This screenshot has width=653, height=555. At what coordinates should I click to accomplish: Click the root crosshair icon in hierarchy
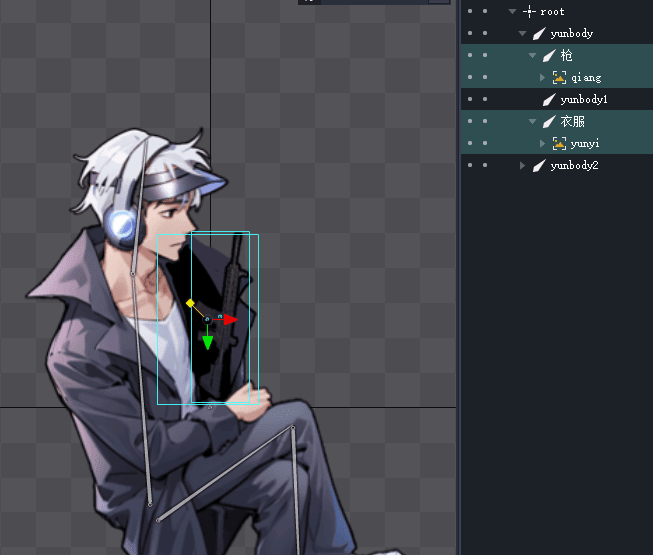[529, 12]
